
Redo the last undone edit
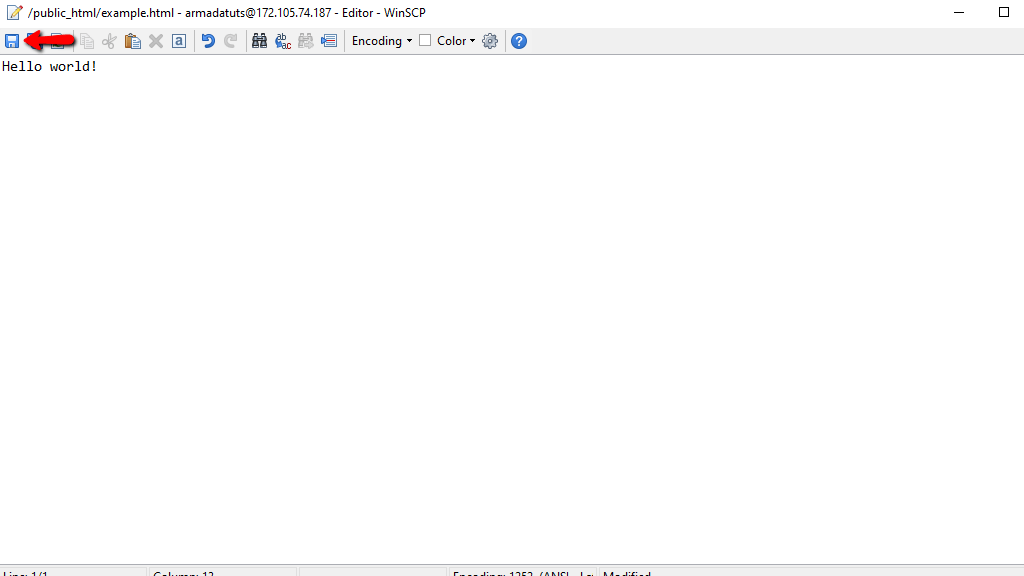coord(231,41)
